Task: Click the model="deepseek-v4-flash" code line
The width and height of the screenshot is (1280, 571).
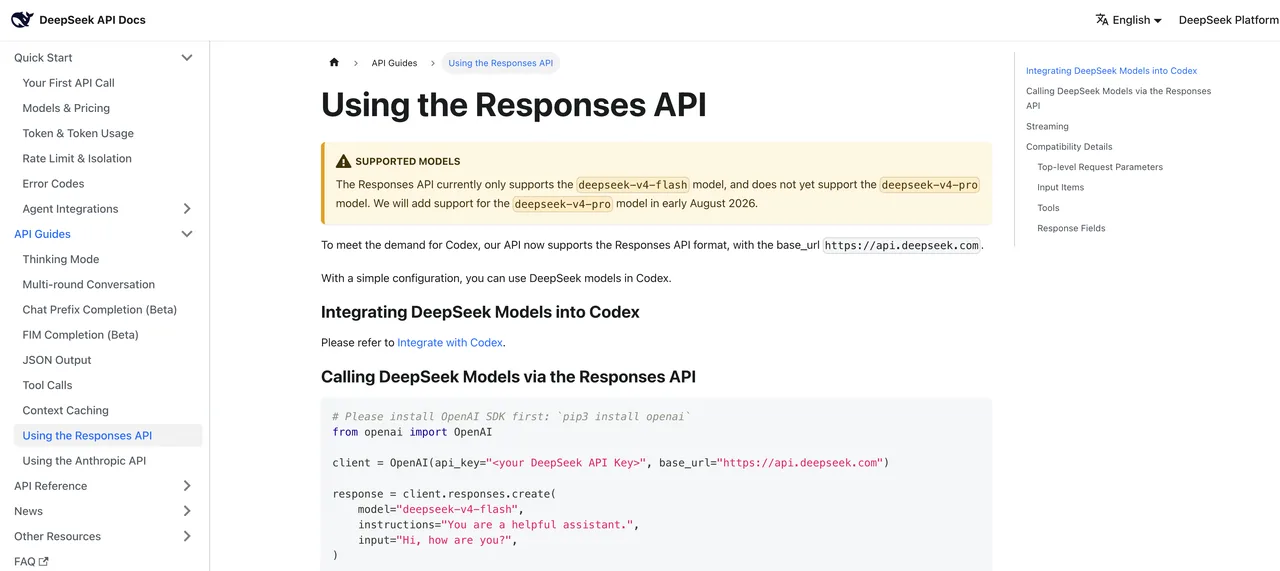Action: pos(440,509)
